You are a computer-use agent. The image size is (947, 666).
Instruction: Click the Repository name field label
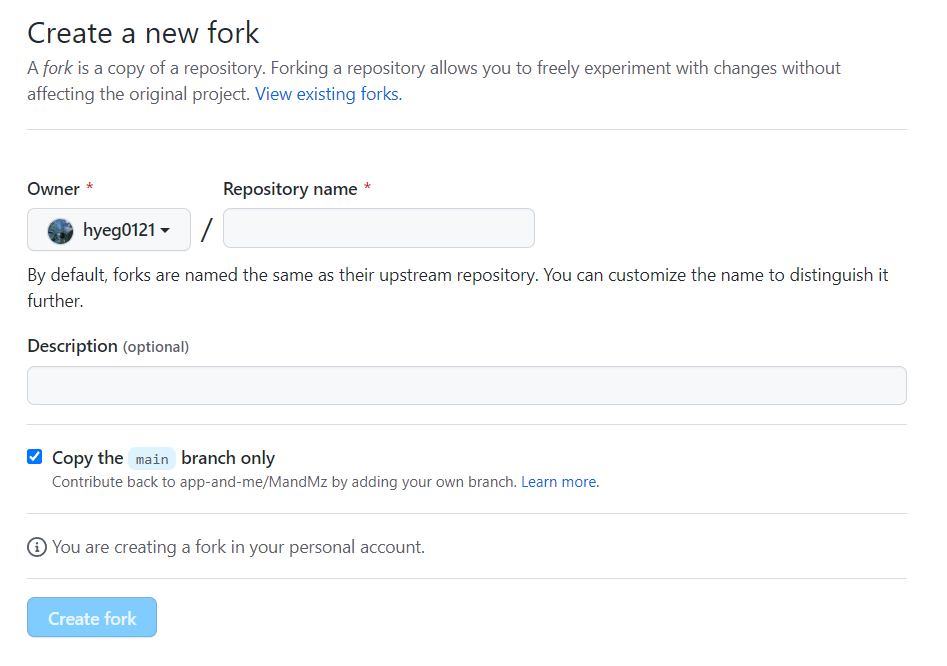[x=290, y=189]
